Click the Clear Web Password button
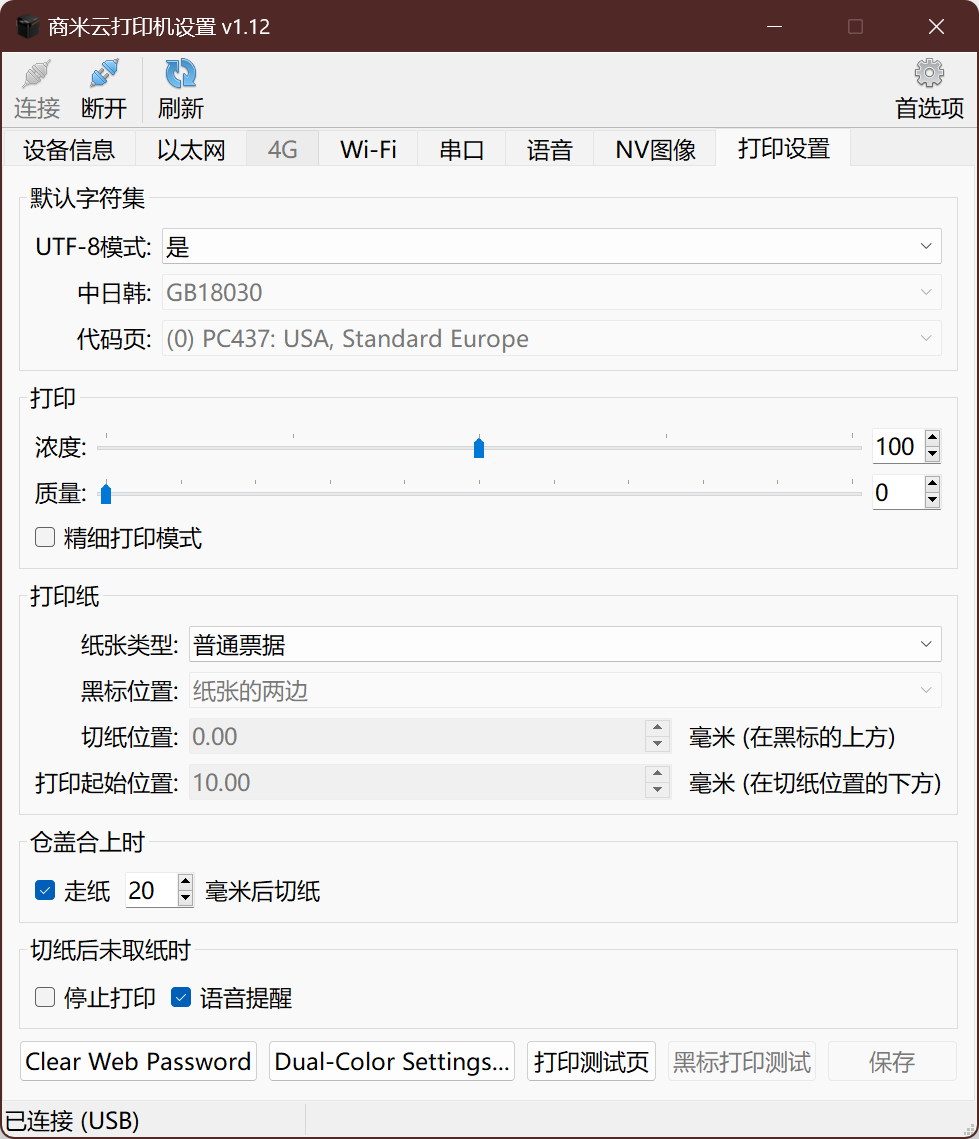The width and height of the screenshot is (979, 1139). pos(138,1061)
